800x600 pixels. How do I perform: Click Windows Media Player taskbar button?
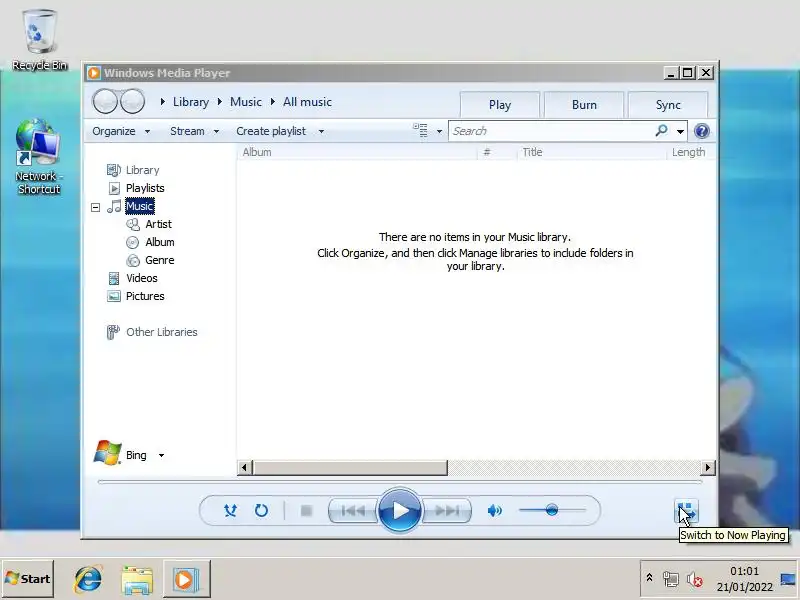187,579
